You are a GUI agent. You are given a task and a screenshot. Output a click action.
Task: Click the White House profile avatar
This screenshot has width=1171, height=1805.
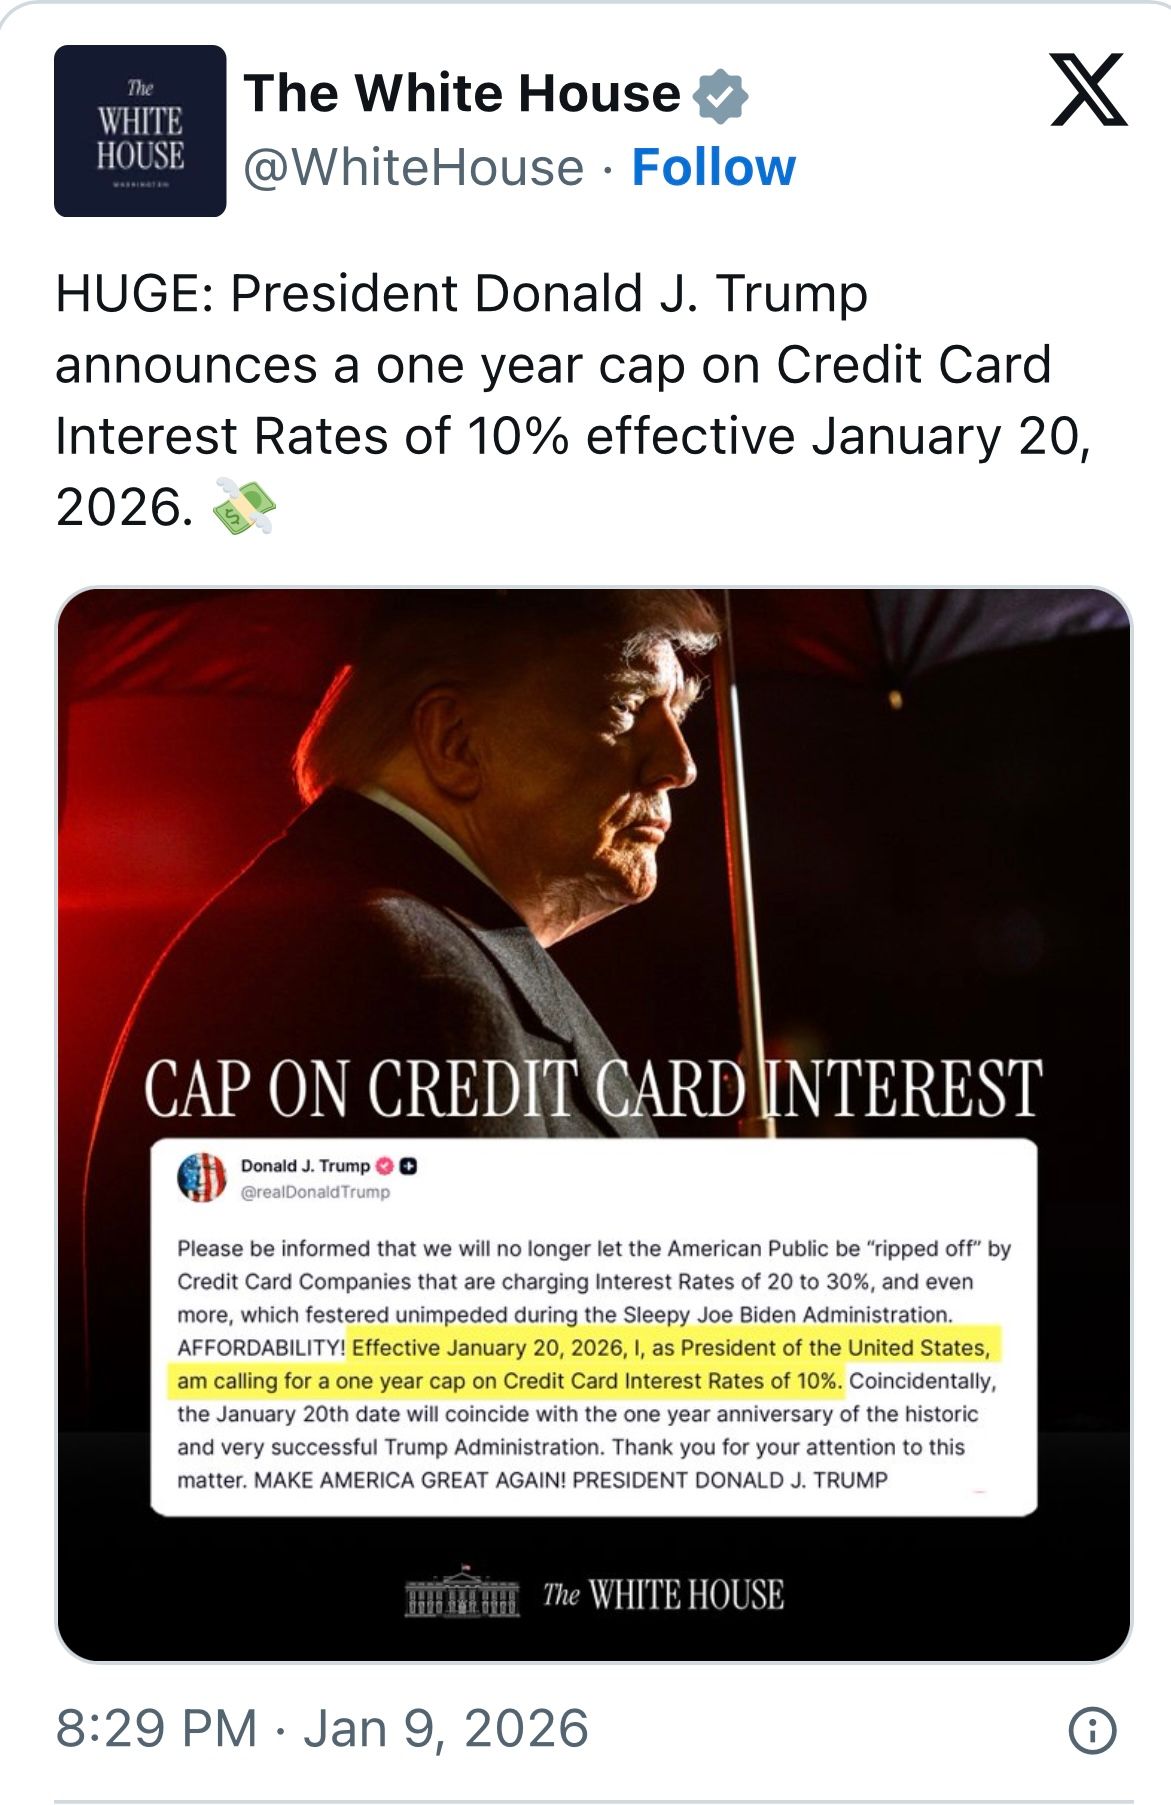[x=140, y=131]
